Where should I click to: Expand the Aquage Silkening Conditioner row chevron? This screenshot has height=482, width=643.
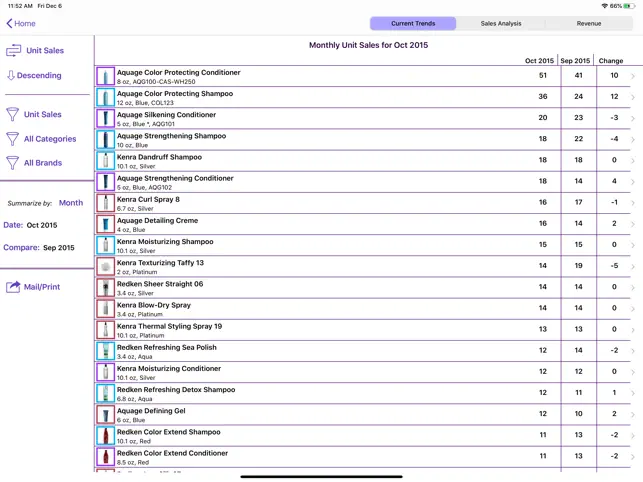coord(633,119)
